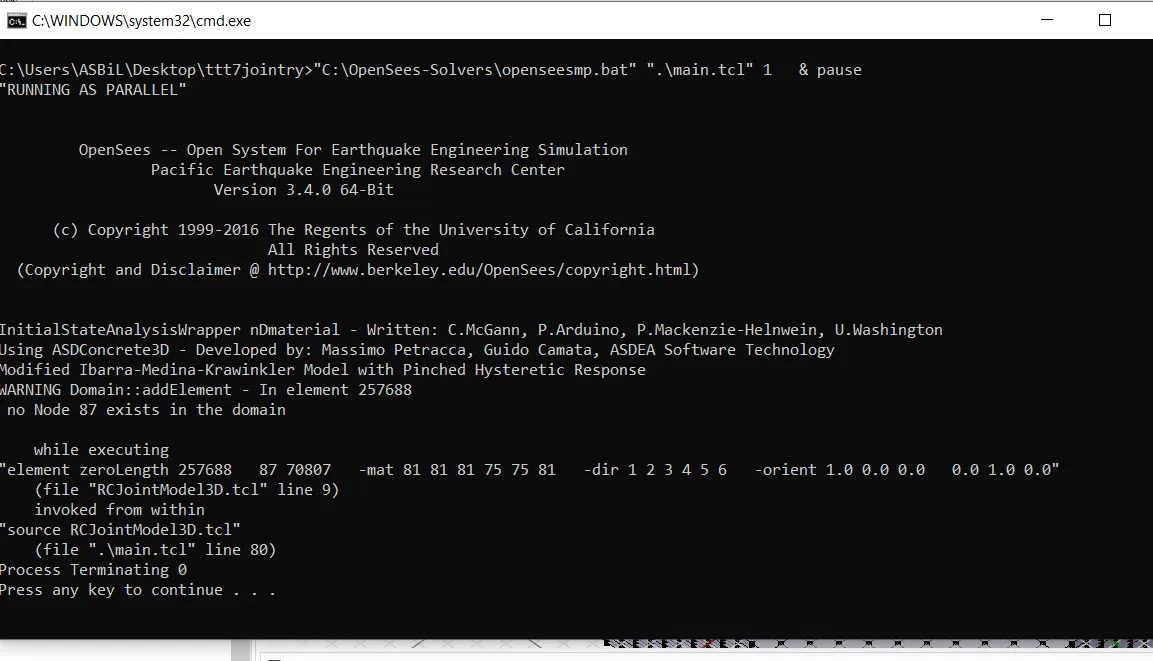Click the 'Process Terminating 0' line
This screenshot has width=1153, height=661.
[93, 570]
